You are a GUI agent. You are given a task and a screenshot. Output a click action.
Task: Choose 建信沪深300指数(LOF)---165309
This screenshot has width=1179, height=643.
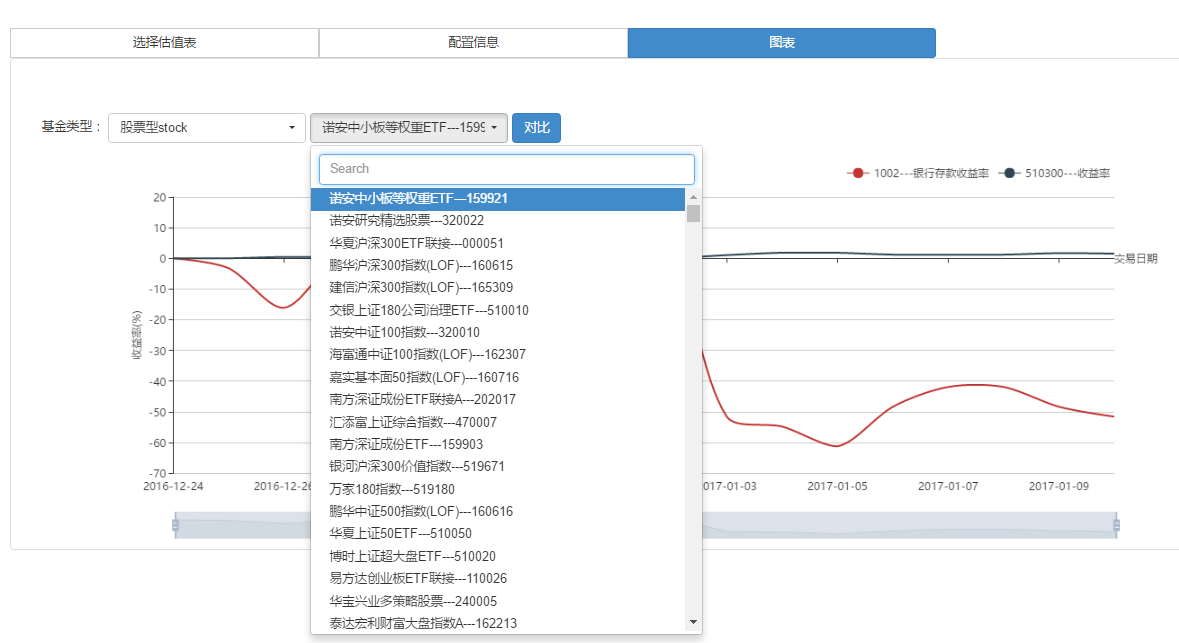pos(498,288)
